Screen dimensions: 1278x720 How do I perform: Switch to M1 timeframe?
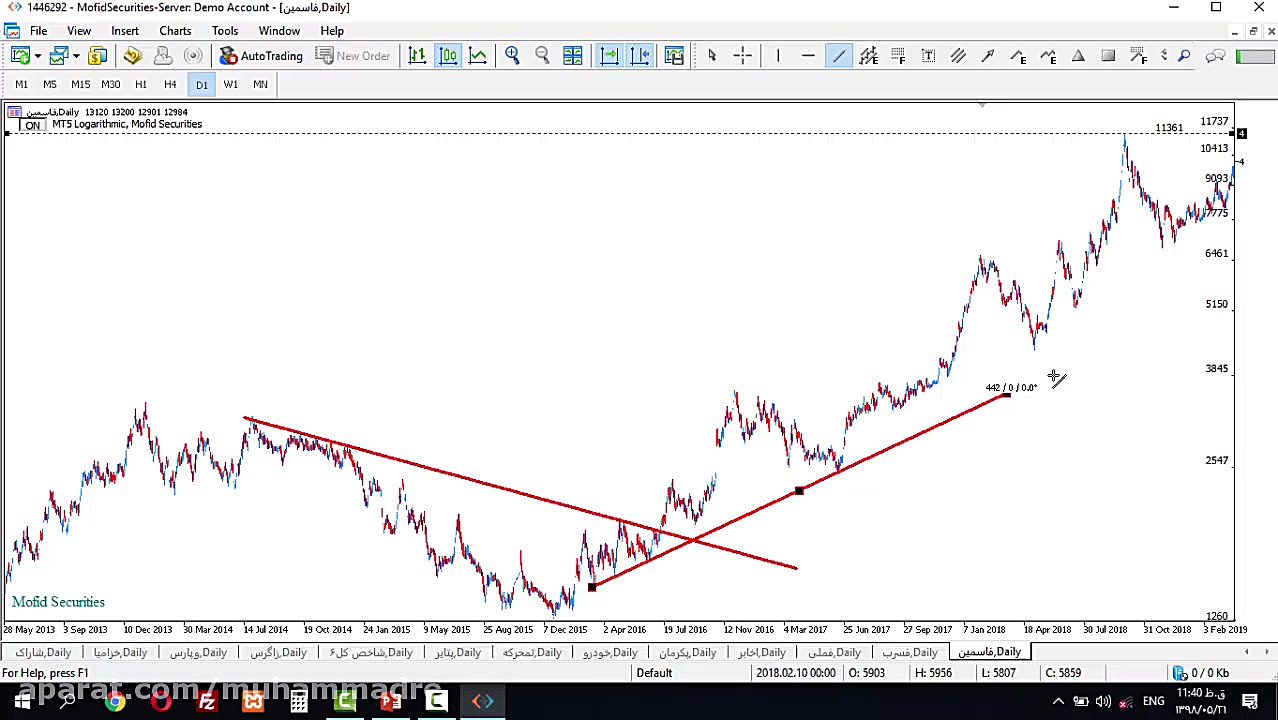click(21, 85)
